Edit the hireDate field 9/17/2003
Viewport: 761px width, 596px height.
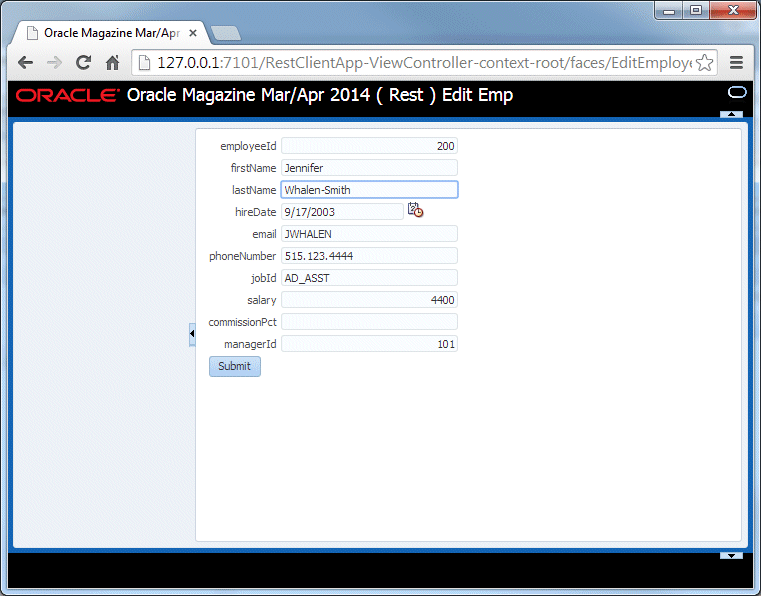point(342,212)
